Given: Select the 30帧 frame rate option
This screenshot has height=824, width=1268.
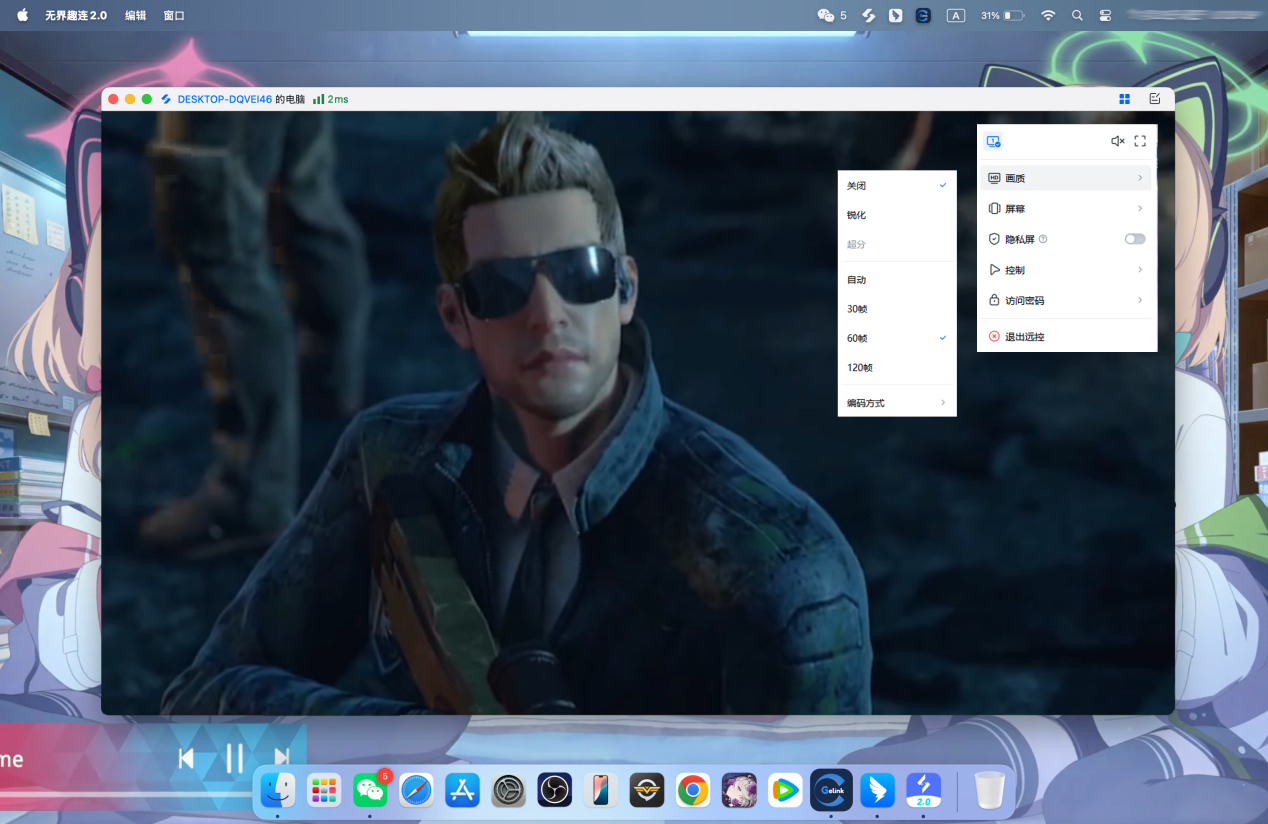Looking at the screenshot, I should pos(897,309).
